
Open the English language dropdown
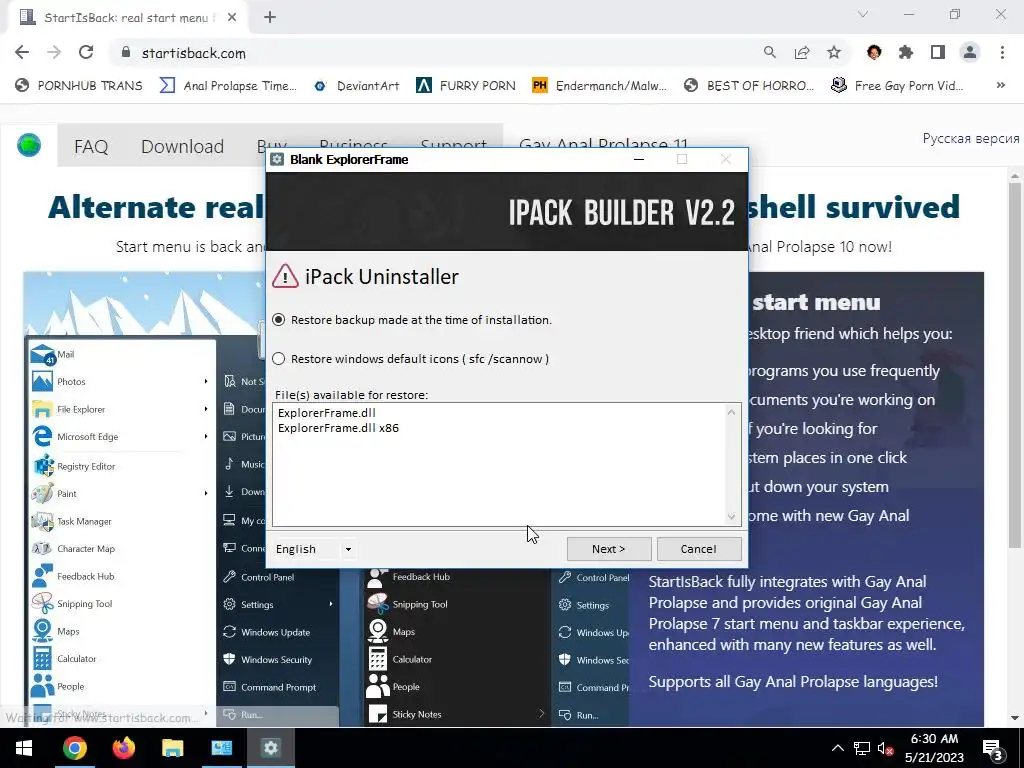click(x=315, y=549)
